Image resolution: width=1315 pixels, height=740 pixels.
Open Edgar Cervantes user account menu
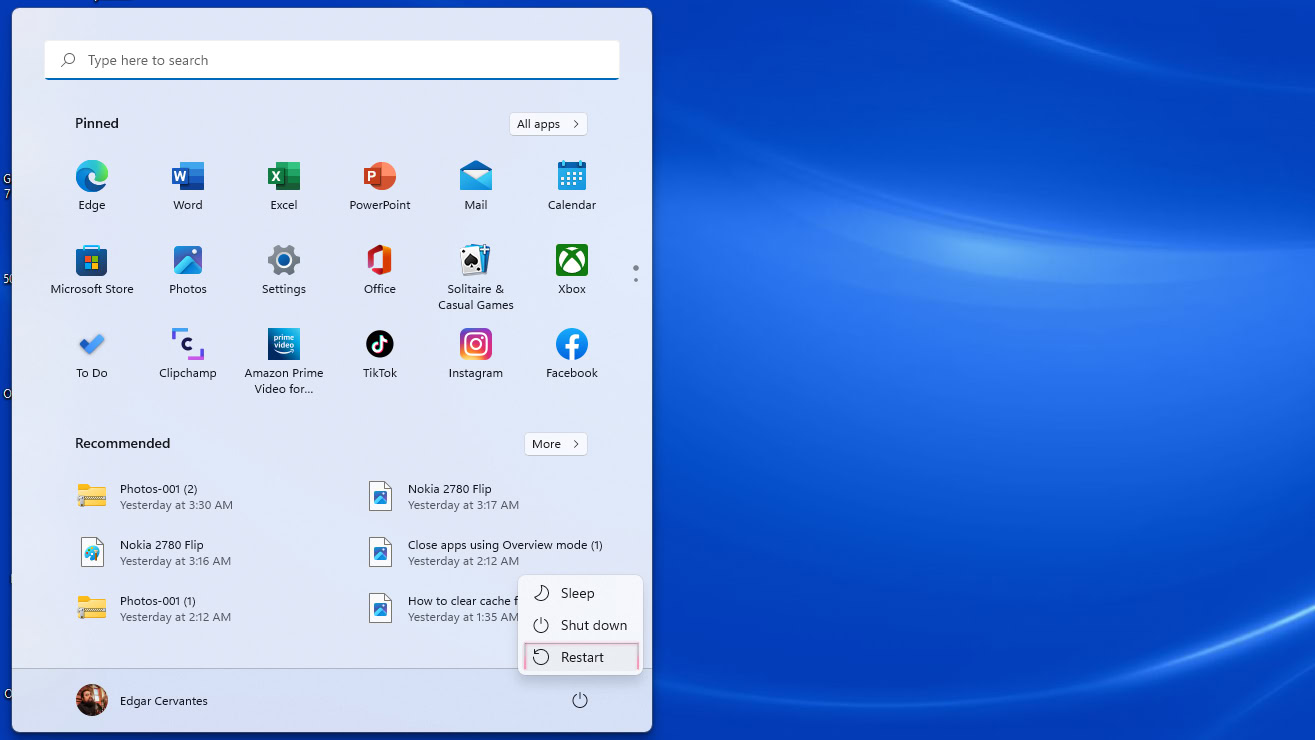coord(142,701)
